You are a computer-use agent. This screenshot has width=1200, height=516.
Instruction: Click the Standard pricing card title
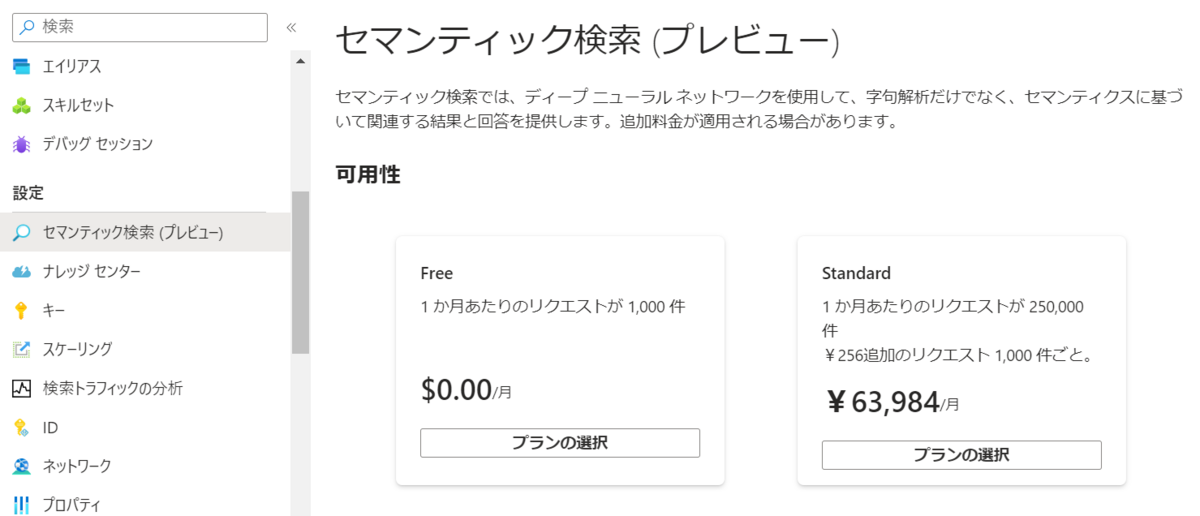[856, 273]
